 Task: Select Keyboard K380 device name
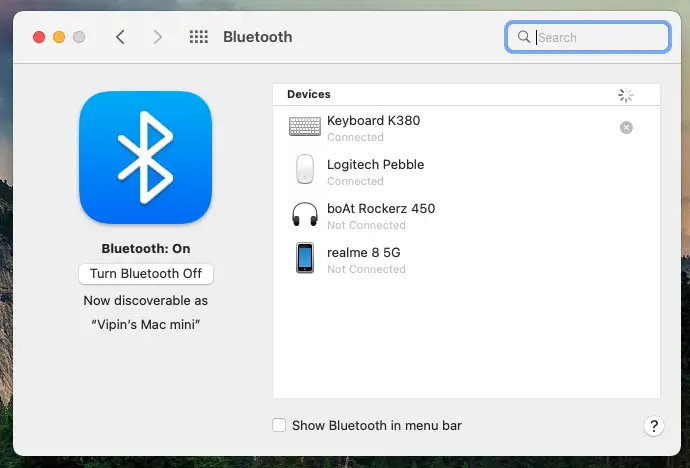374,121
